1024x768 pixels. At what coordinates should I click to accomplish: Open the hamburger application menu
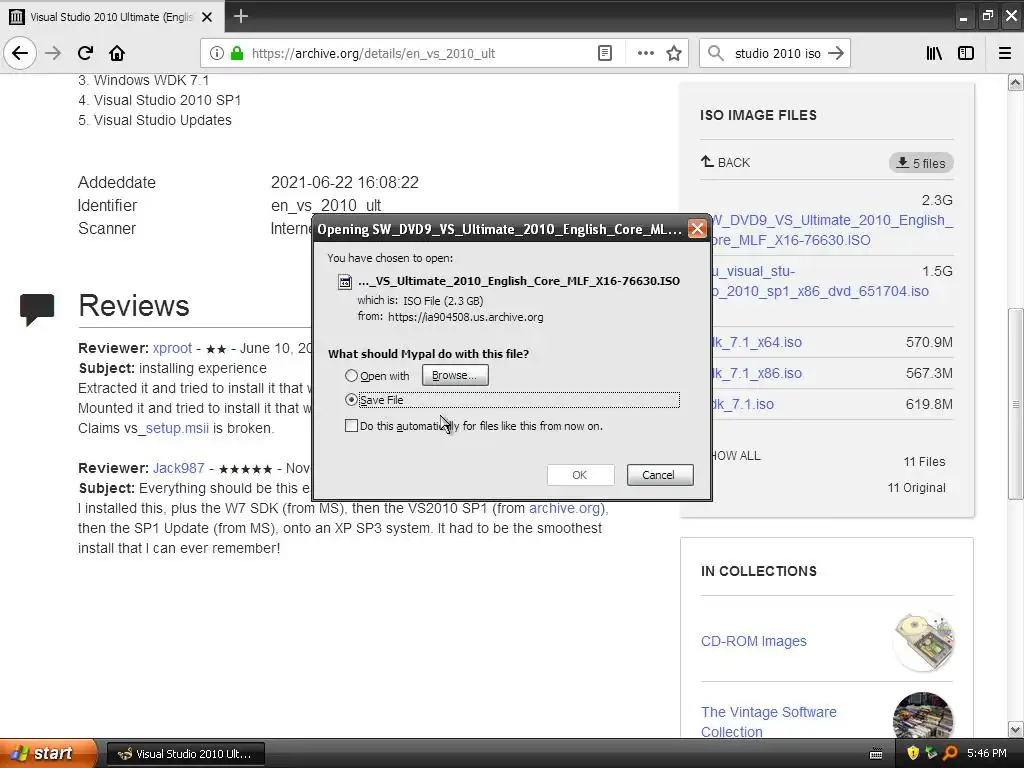1005,54
